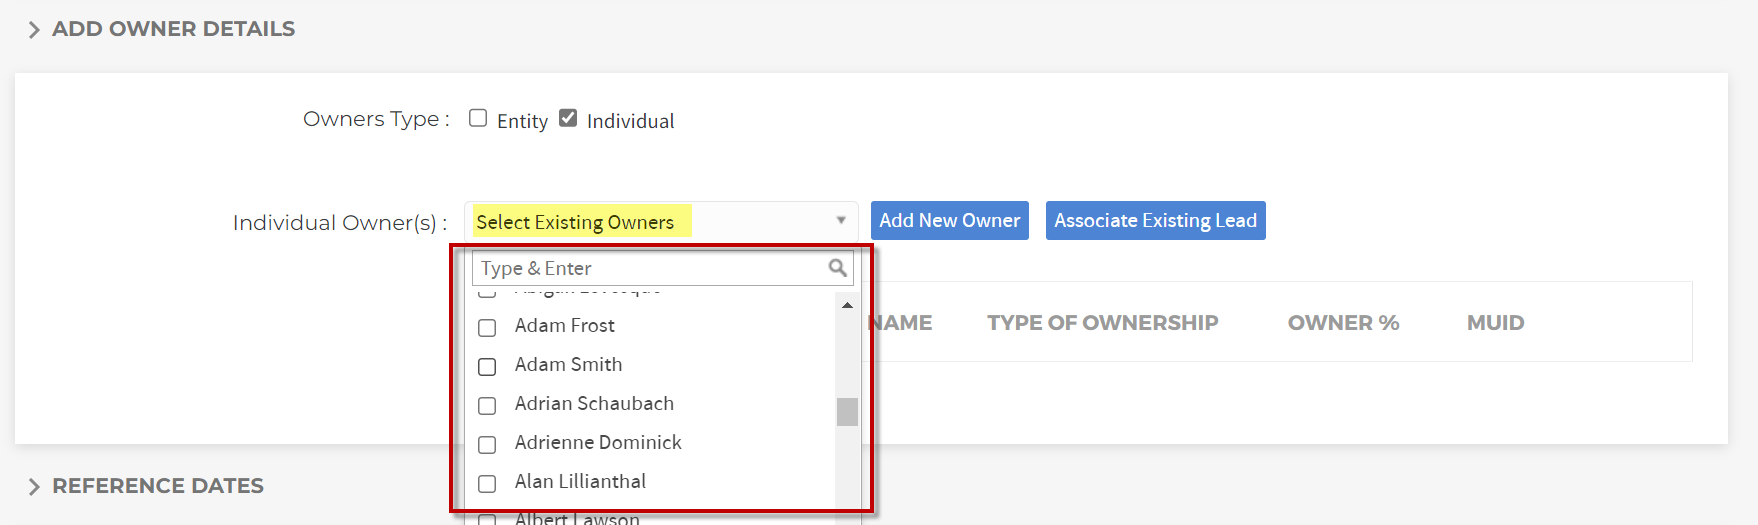
Task: Expand the Reference Dates section chevron
Action: [34, 487]
